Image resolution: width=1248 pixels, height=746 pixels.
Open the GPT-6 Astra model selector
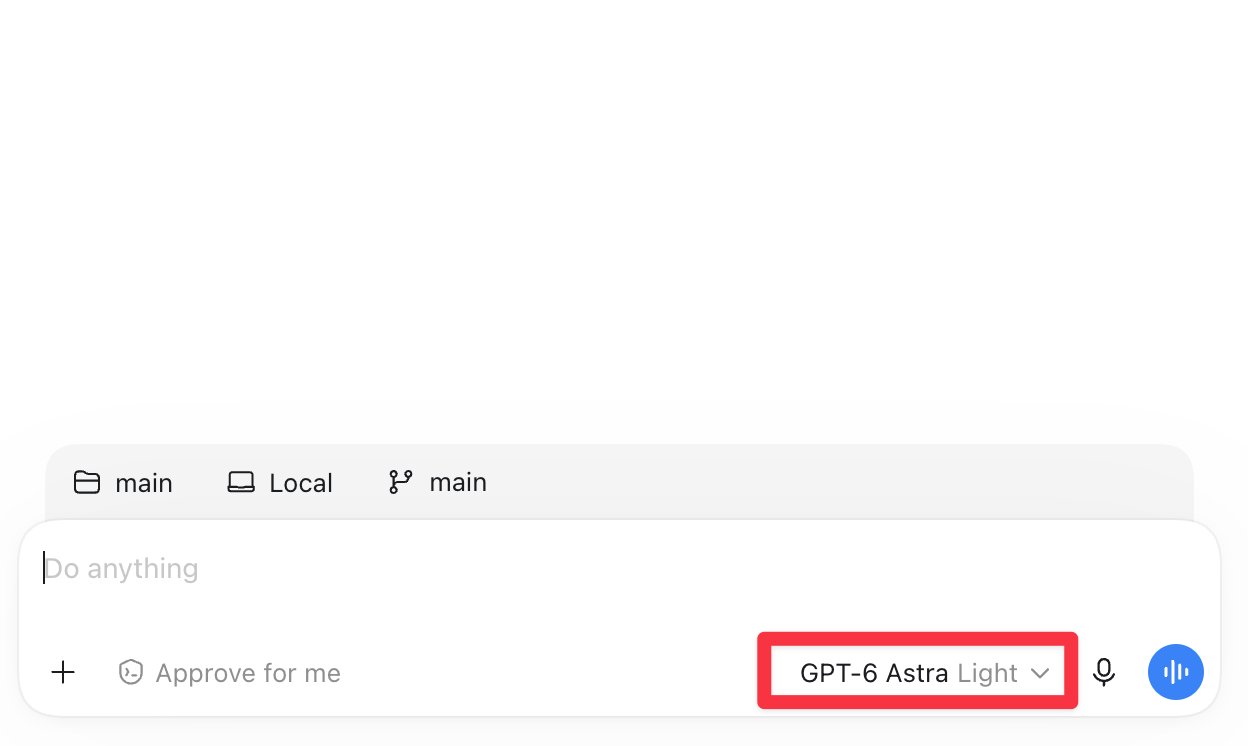coord(925,673)
